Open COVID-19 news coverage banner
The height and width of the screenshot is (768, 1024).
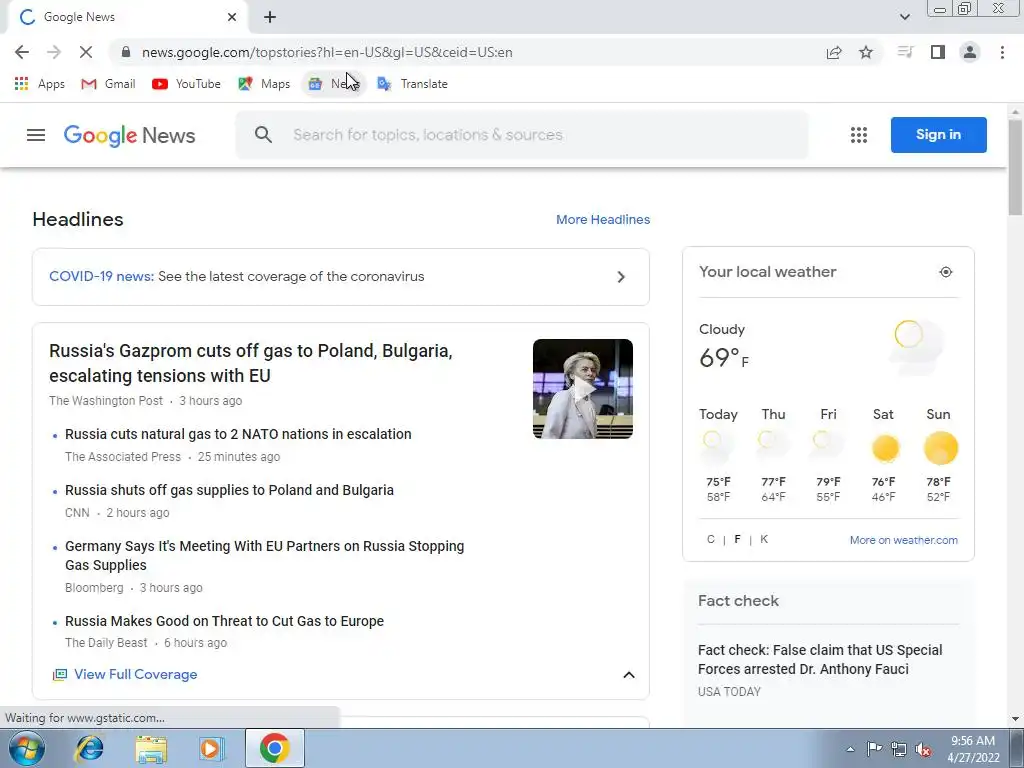341,276
